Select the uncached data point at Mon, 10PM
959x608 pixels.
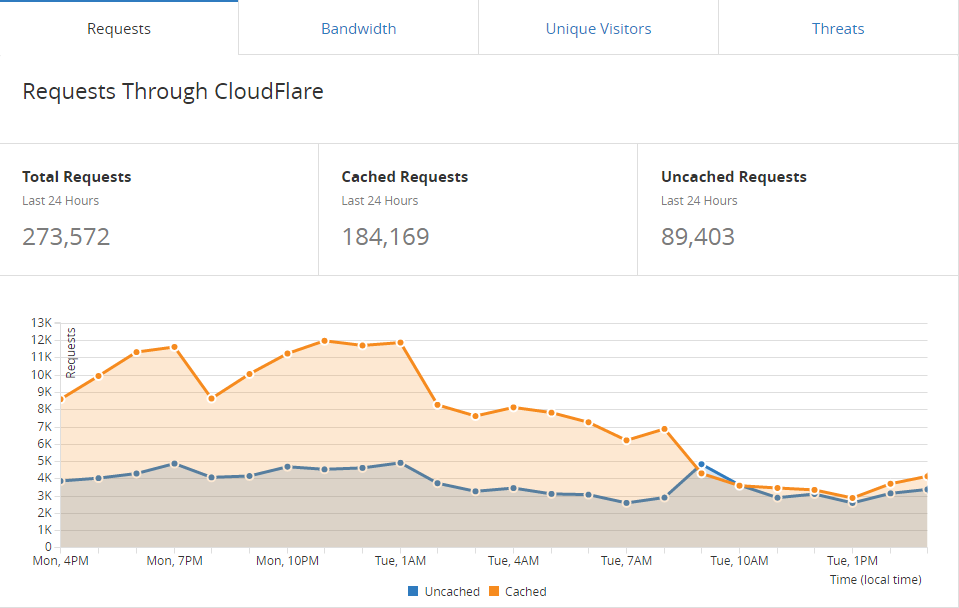pos(287,467)
